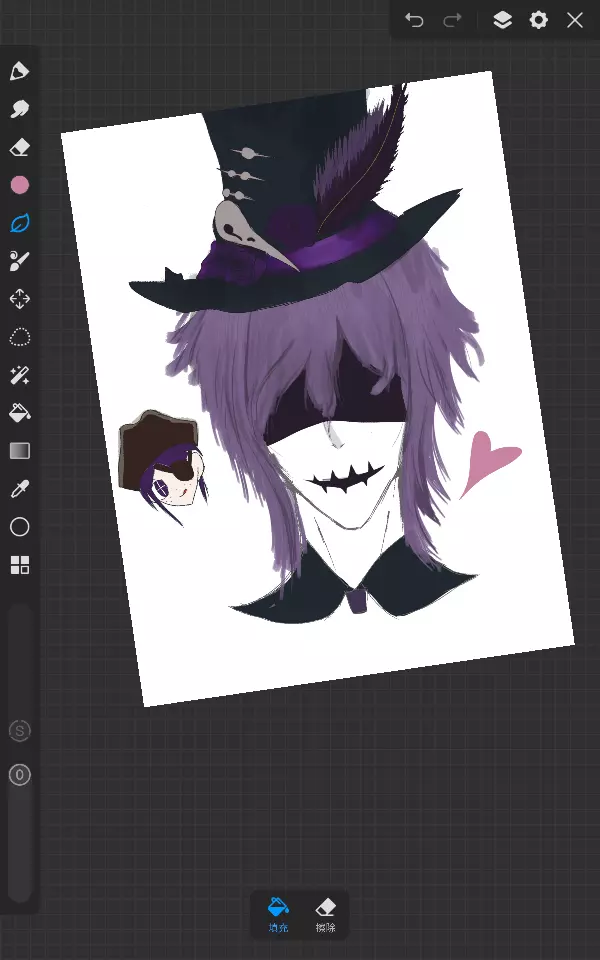Select the swirl paintbrush tool

point(20,261)
